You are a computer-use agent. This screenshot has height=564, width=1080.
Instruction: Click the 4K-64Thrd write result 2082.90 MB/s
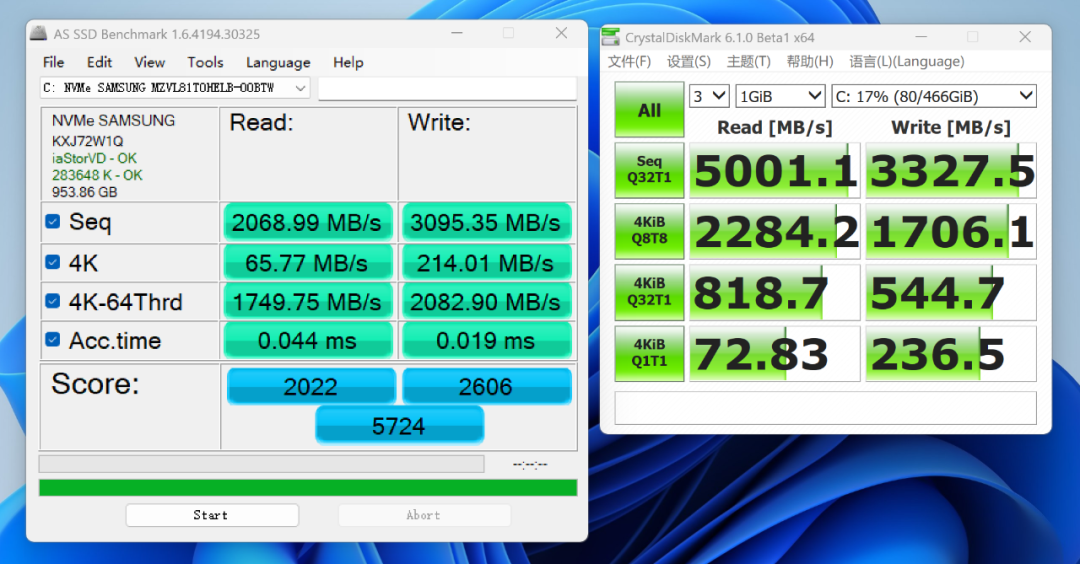pyautogui.click(x=486, y=302)
